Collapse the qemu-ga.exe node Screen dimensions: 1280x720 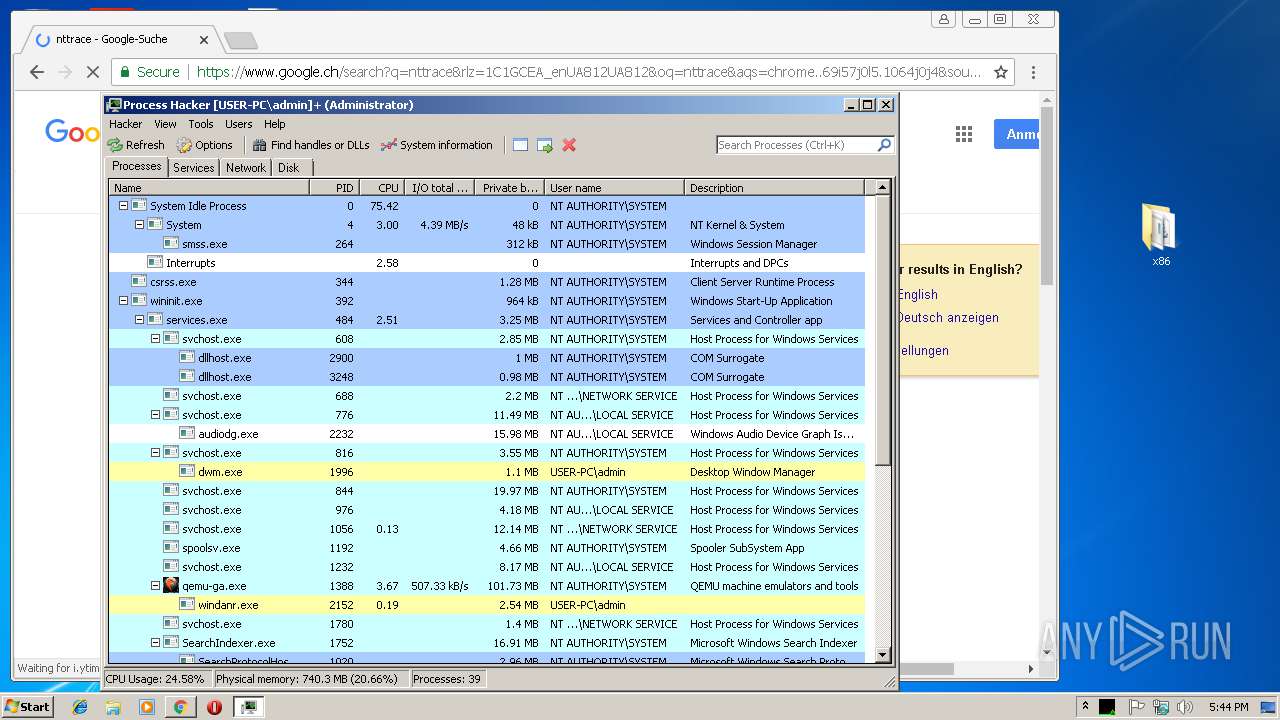156,586
